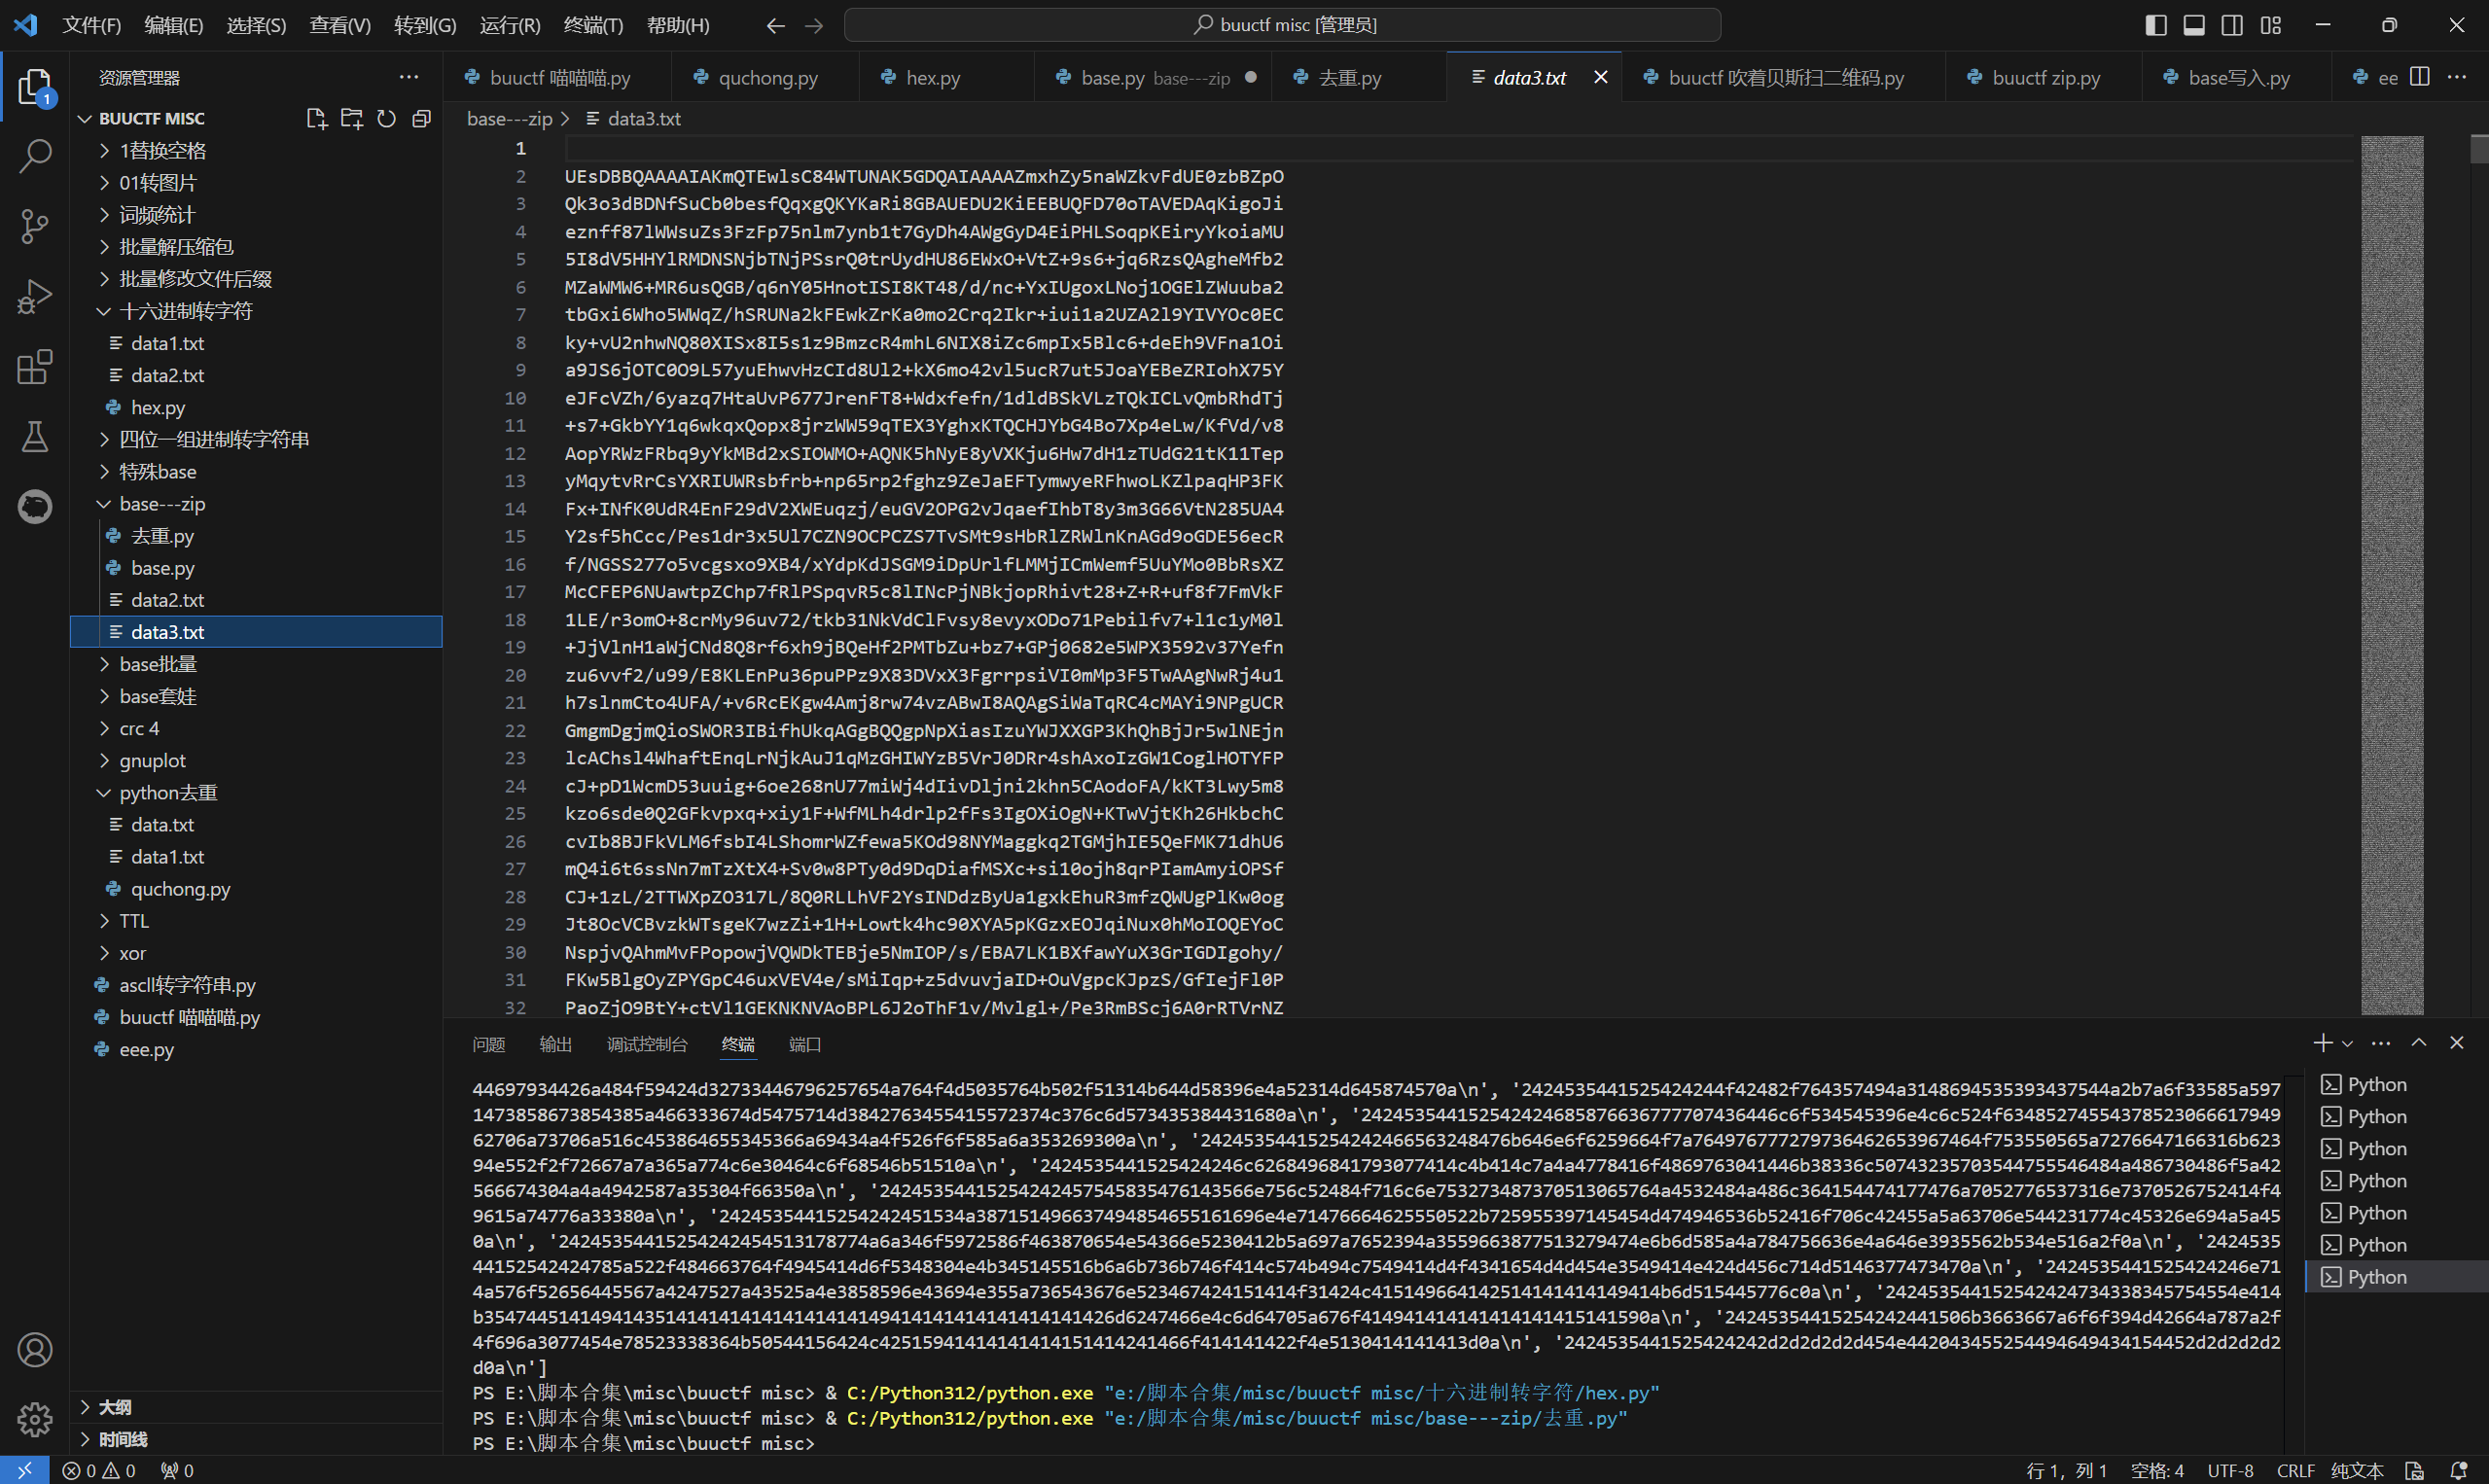This screenshot has width=2489, height=1484.
Task: Open the Explorer view in activity bar
Action: click(35, 88)
